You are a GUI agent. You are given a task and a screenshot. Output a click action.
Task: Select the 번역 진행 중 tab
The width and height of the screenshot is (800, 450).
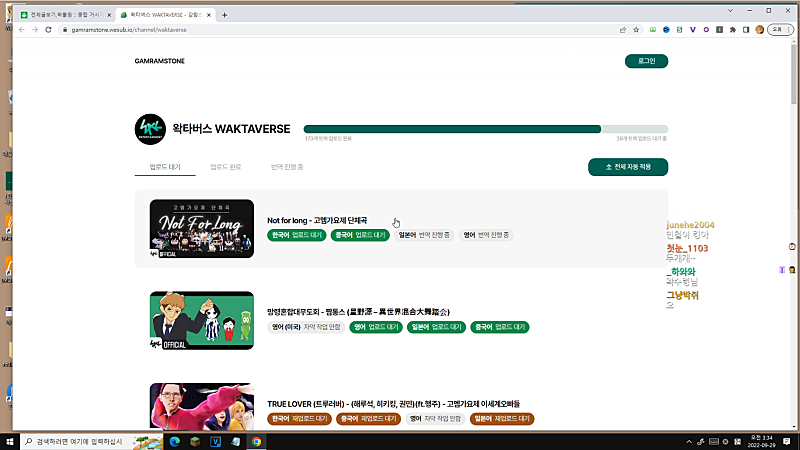287,167
